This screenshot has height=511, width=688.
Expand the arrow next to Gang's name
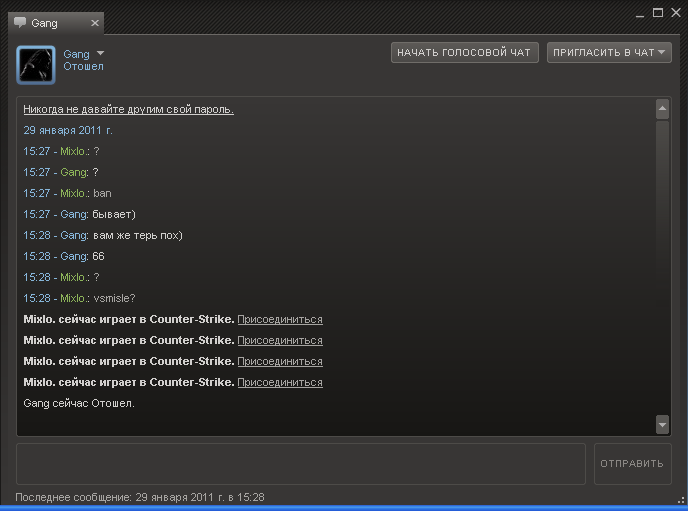tap(100, 54)
